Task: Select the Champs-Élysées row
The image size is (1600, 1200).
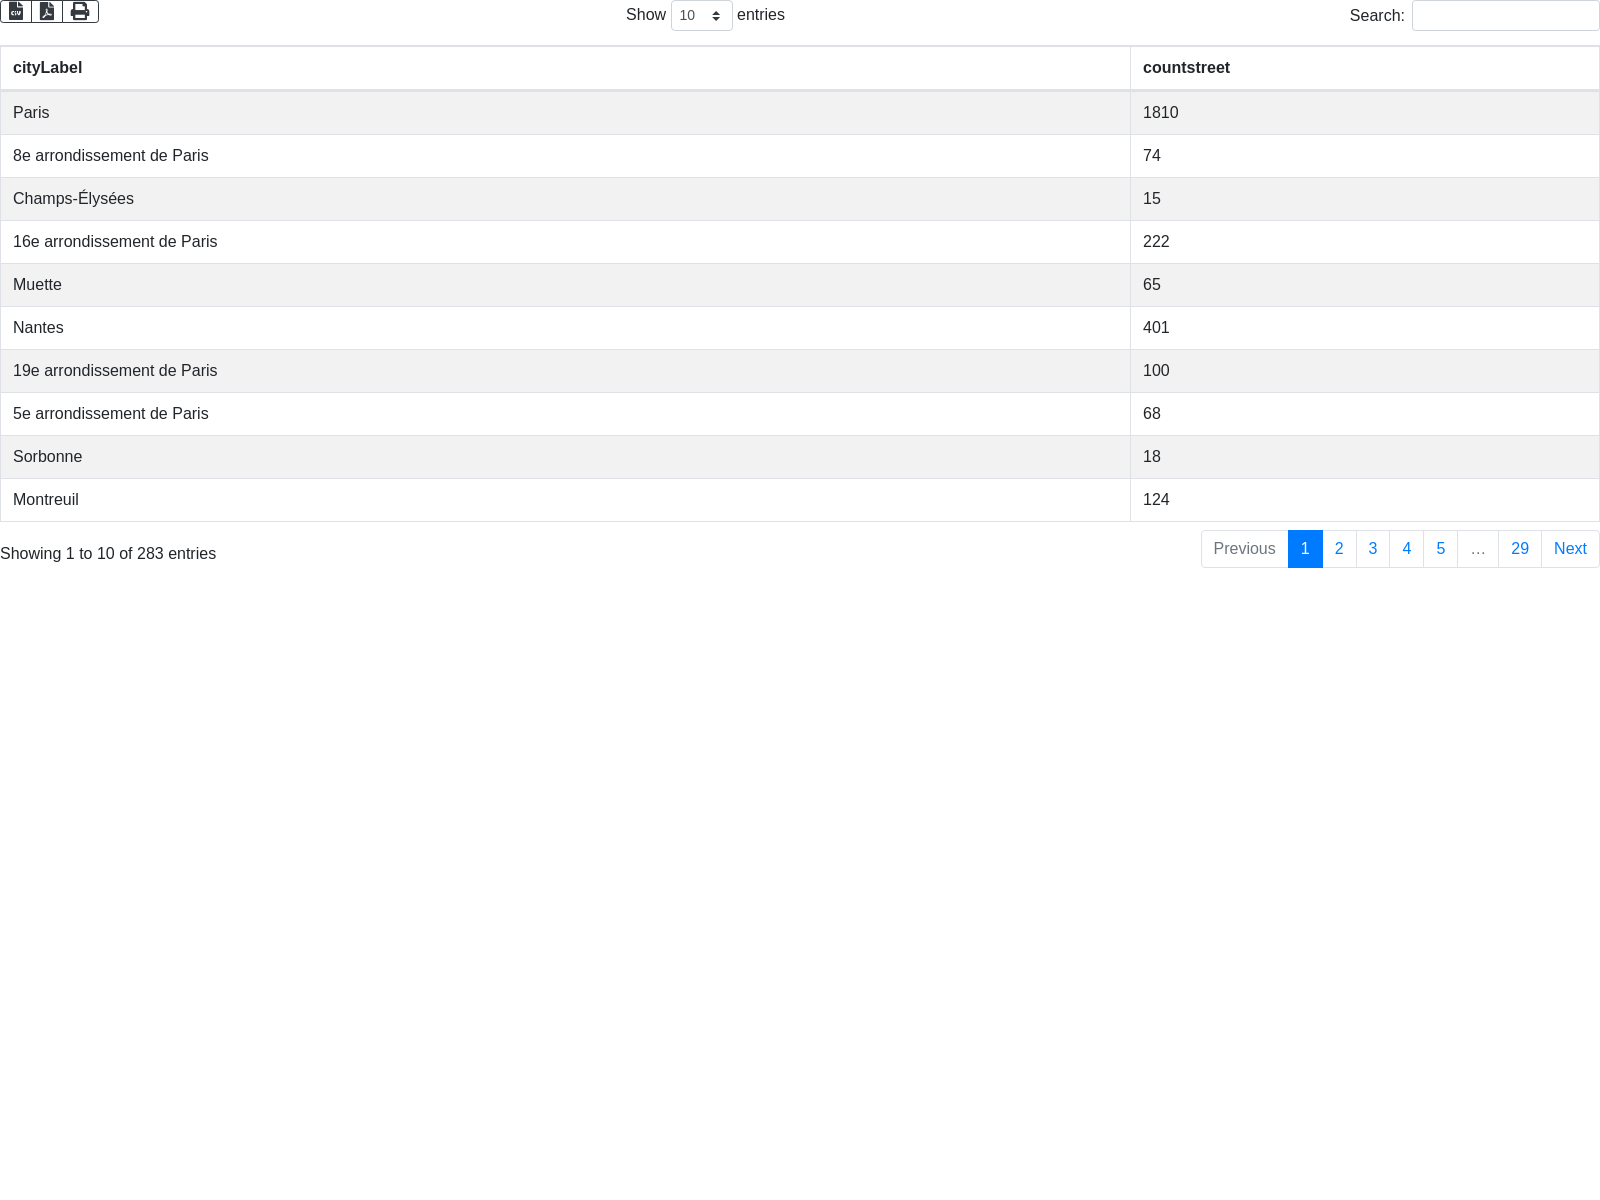Action: pos(565,199)
